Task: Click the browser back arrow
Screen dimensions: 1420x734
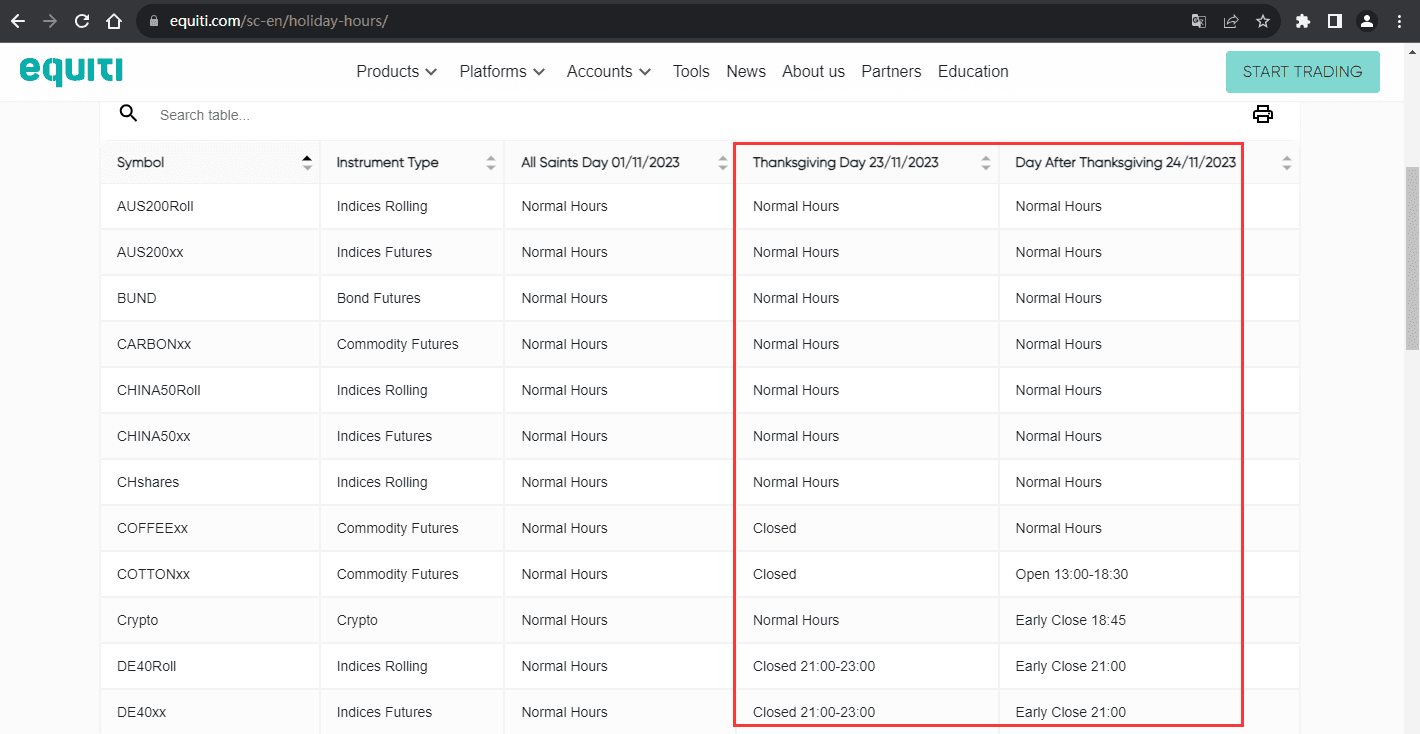Action: point(18,21)
